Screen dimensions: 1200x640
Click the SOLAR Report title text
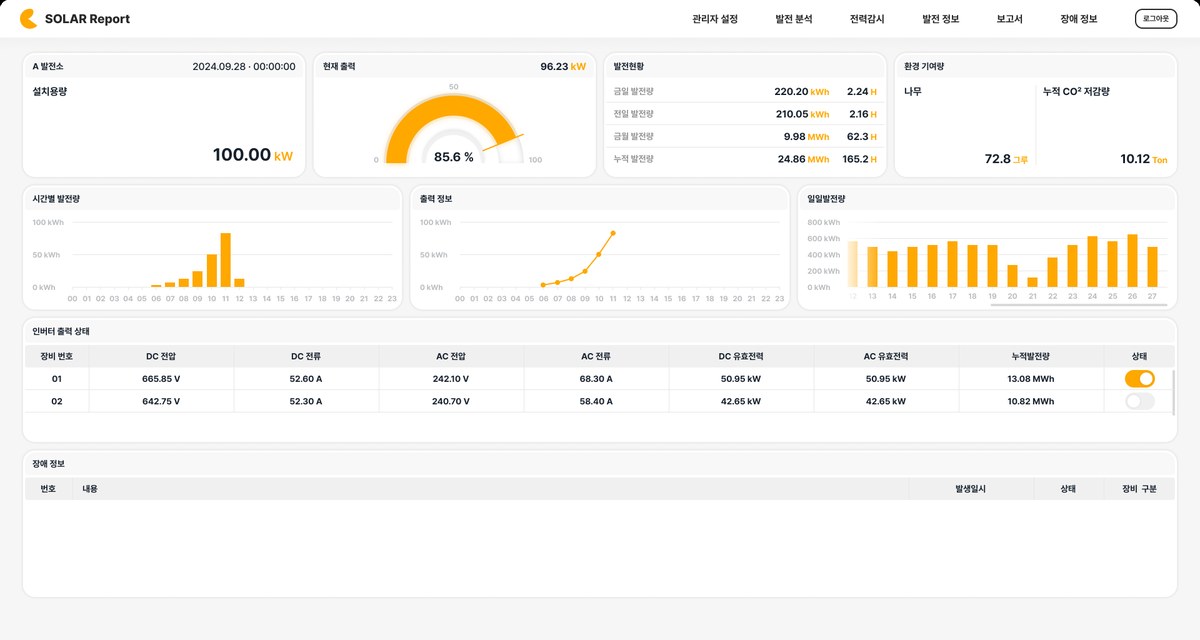coord(87,19)
